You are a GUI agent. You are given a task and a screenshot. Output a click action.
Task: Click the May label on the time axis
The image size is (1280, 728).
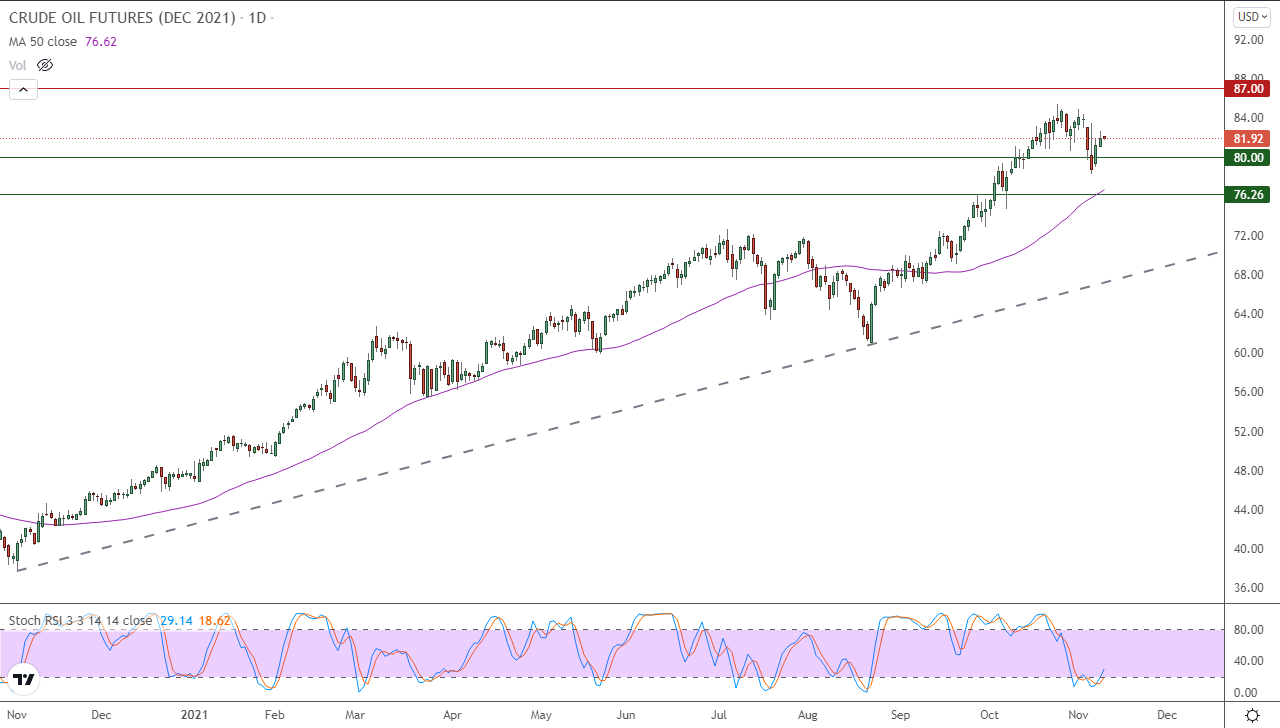click(x=541, y=716)
